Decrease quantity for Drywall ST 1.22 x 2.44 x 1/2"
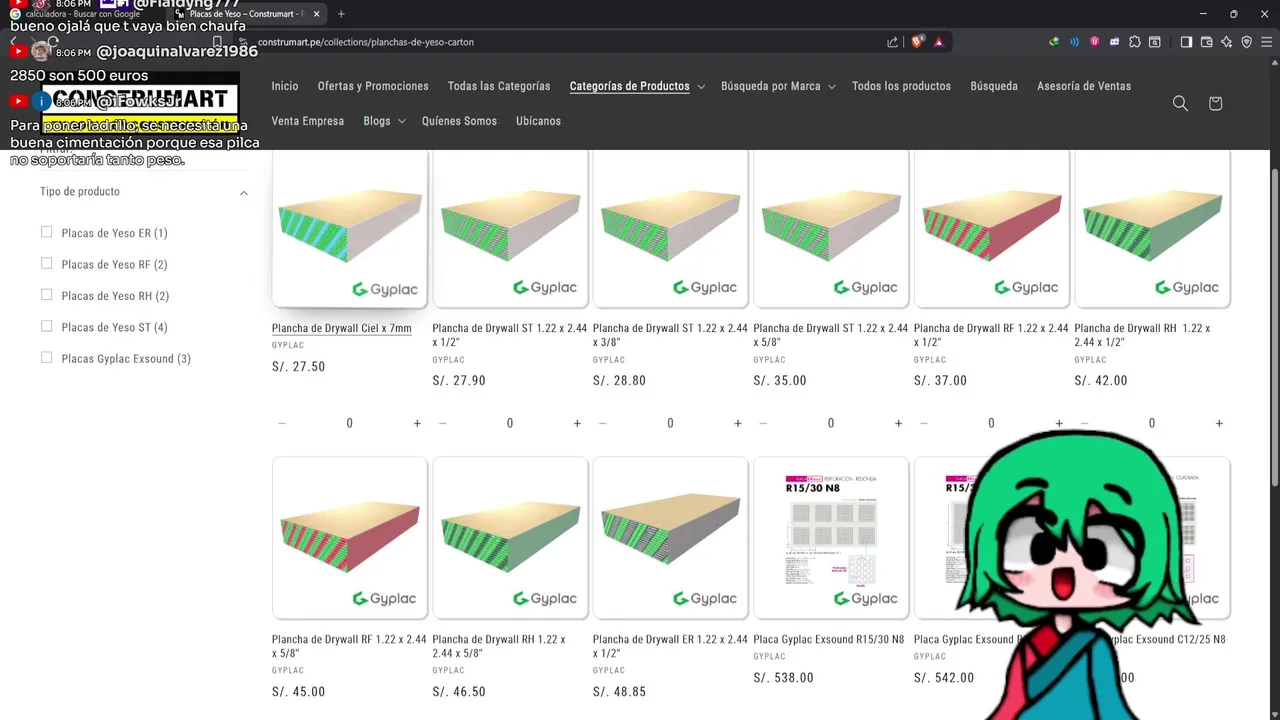 pos(442,423)
